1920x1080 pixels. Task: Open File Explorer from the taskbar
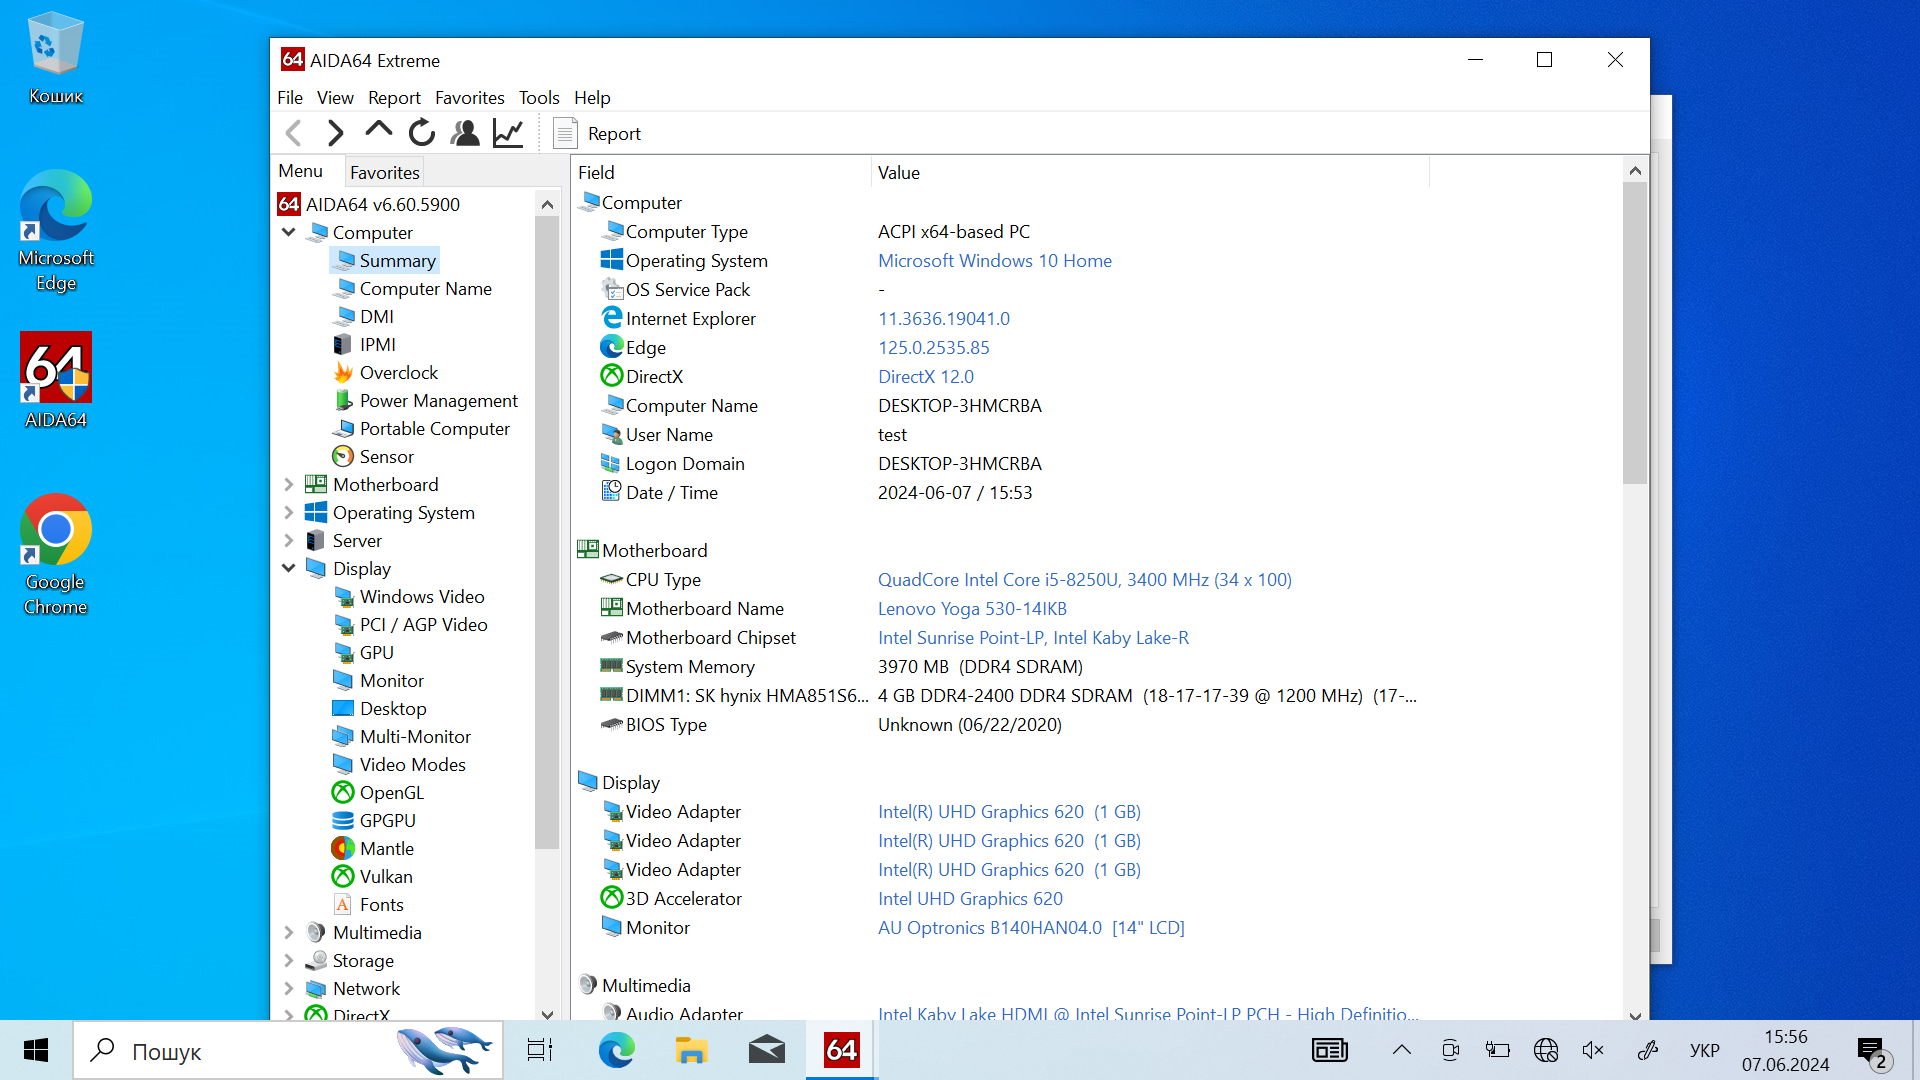(x=691, y=1050)
